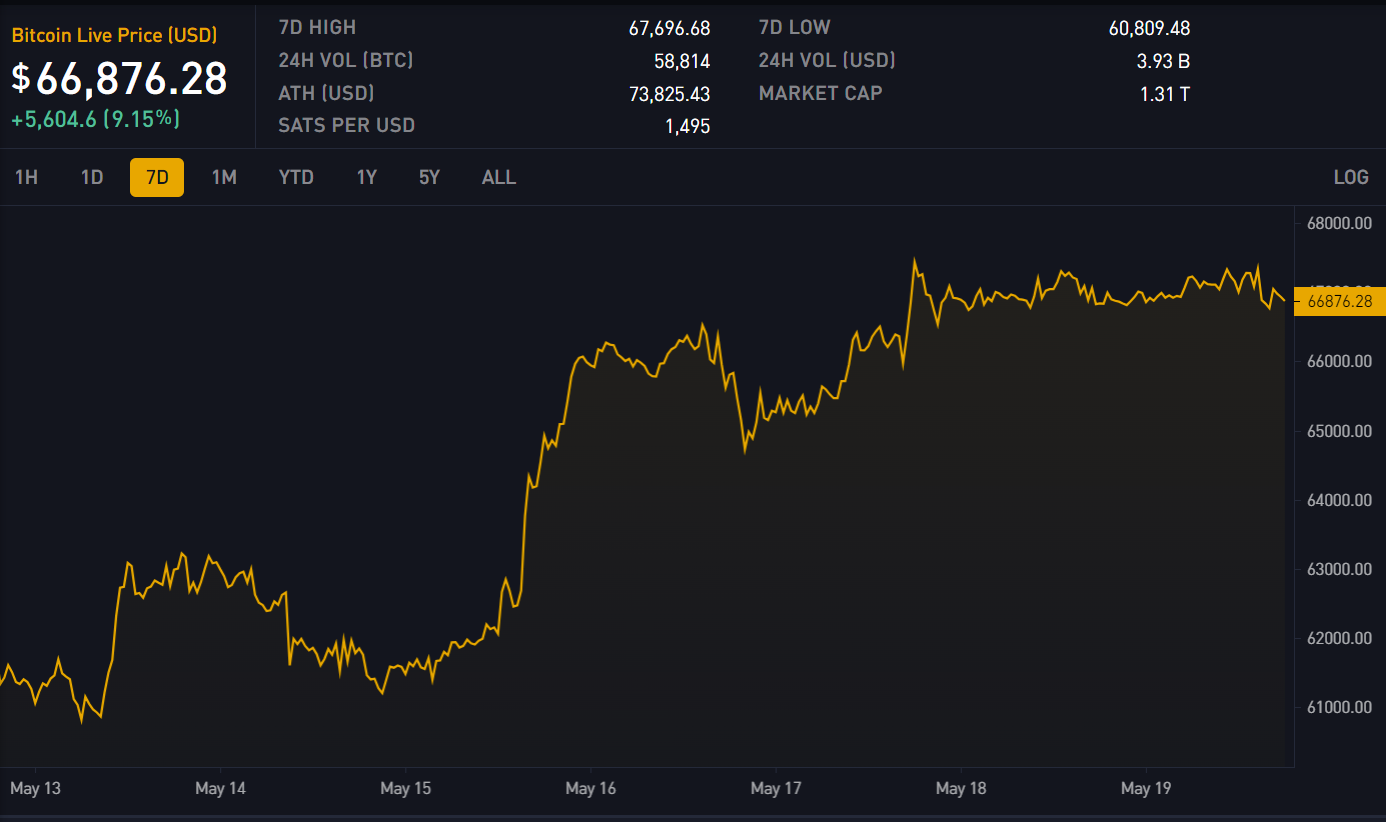Click the ATH (USD) label
The width and height of the screenshot is (1386, 822).
click(x=326, y=93)
